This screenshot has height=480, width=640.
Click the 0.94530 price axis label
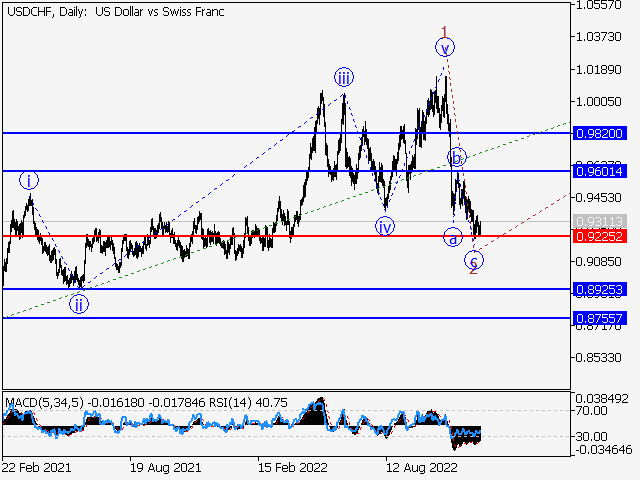[x=598, y=198]
